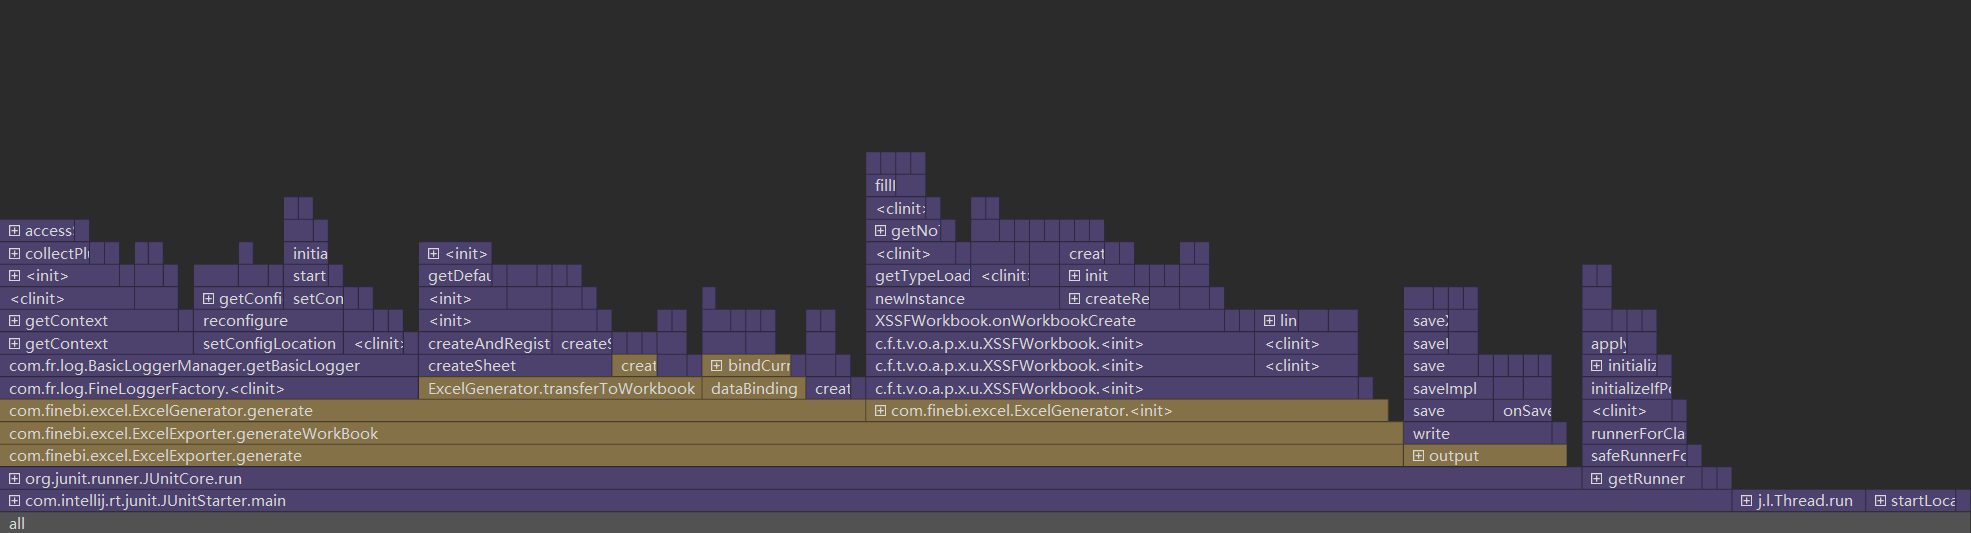Click the plus icon beside bindCurr frame

coord(716,366)
